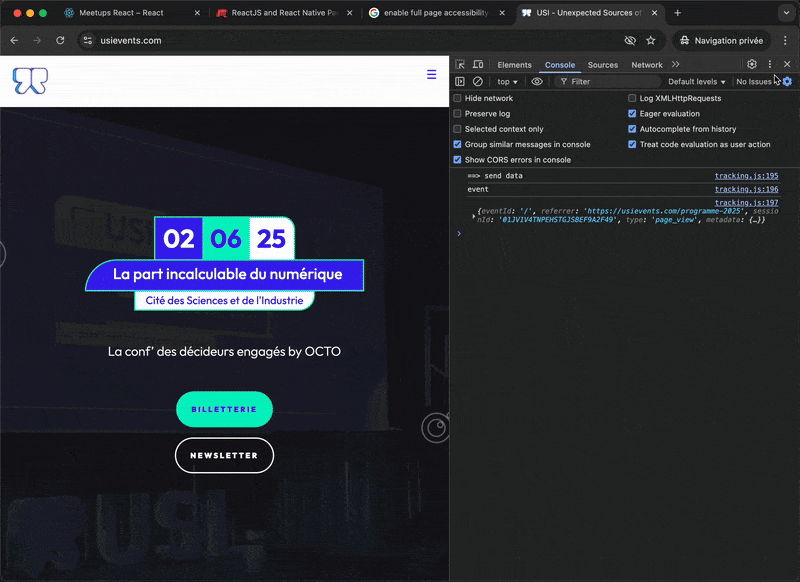The height and width of the screenshot is (582, 800).
Task: Enable the Preserve log checkbox
Action: point(457,113)
